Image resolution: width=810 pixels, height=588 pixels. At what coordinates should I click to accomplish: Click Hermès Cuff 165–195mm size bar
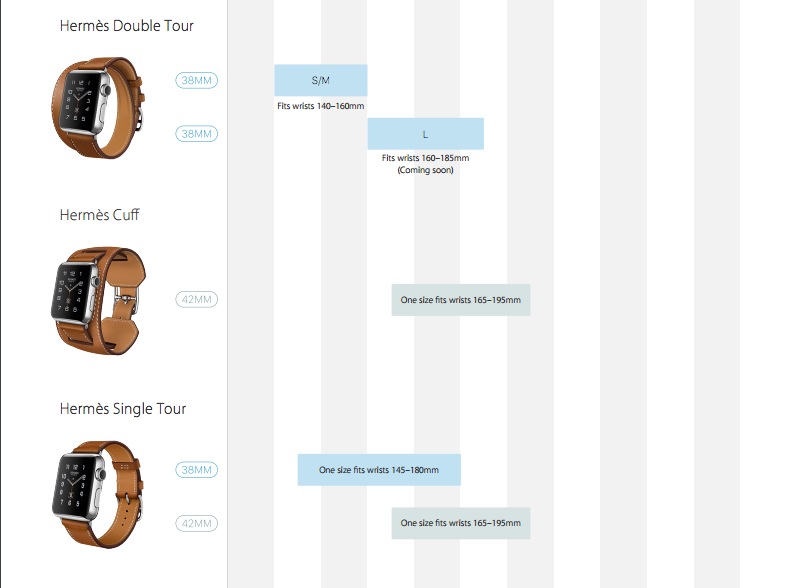pos(460,300)
